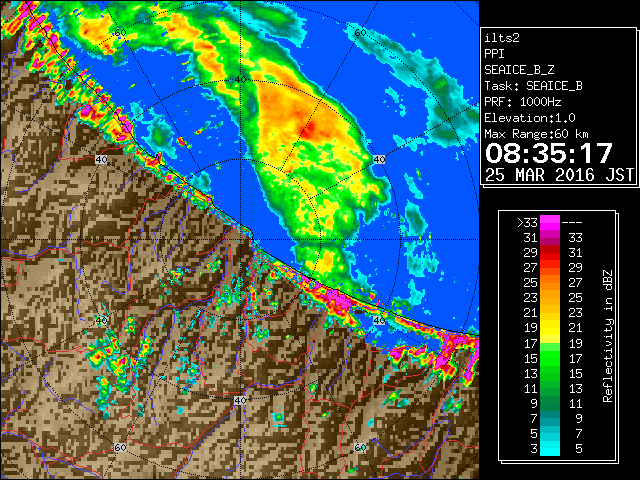
Task: Click the '>33' legend label
Action: [527, 223]
